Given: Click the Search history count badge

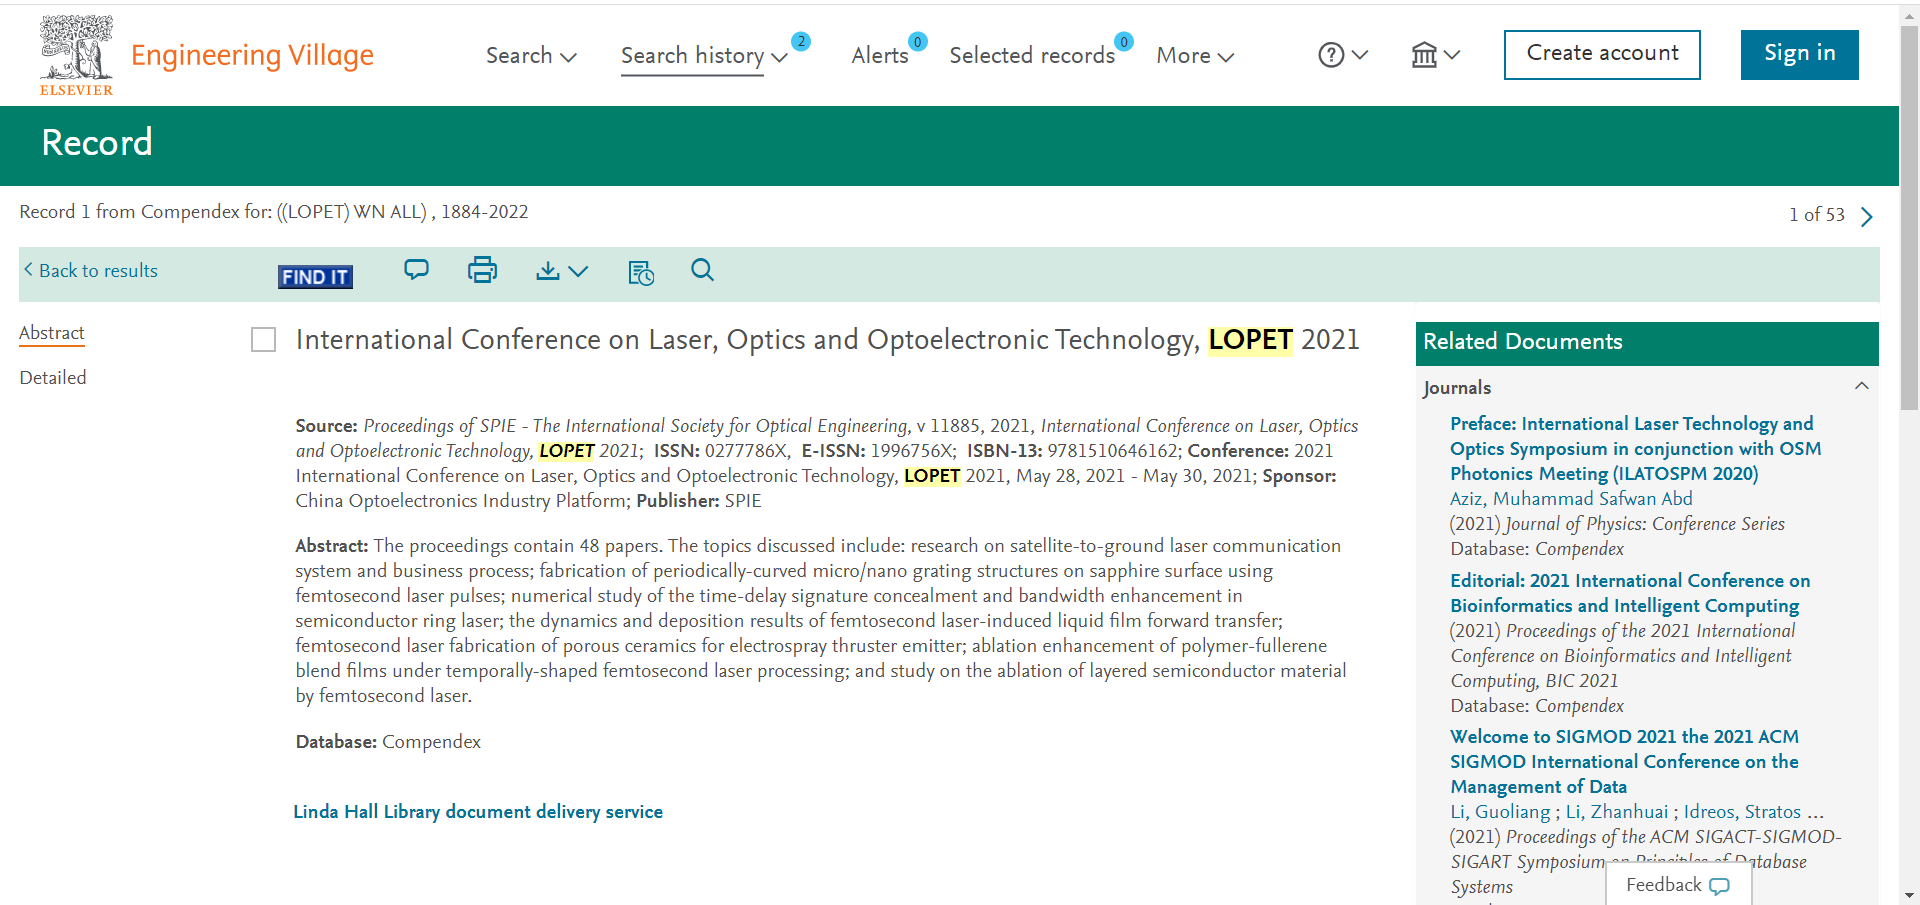Looking at the screenshot, I should click(x=801, y=41).
